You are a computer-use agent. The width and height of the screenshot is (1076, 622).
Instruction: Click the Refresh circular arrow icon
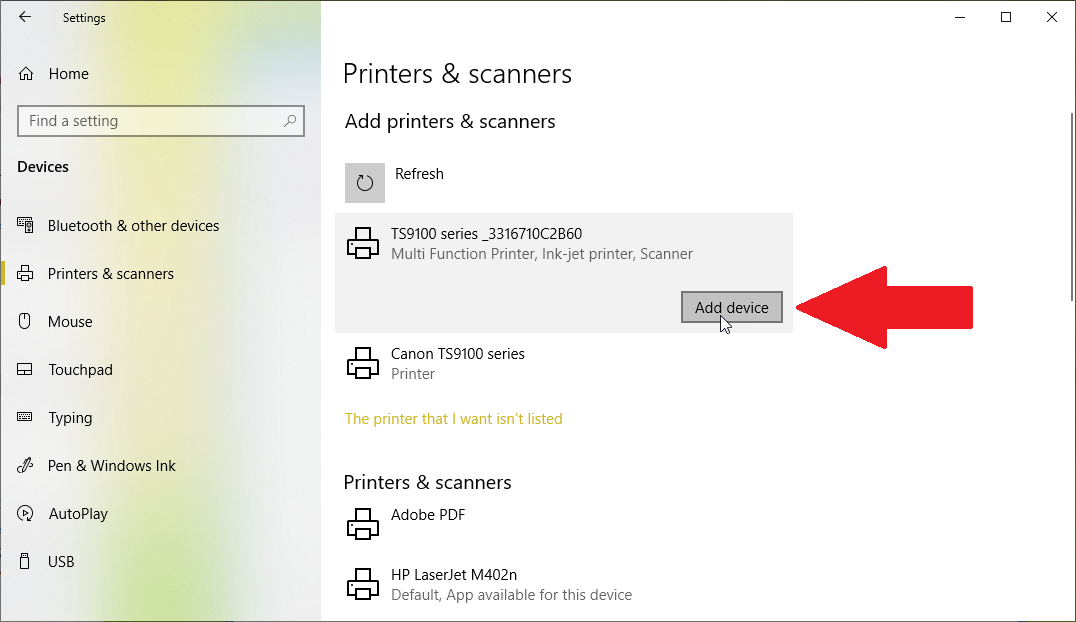coord(364,183)
